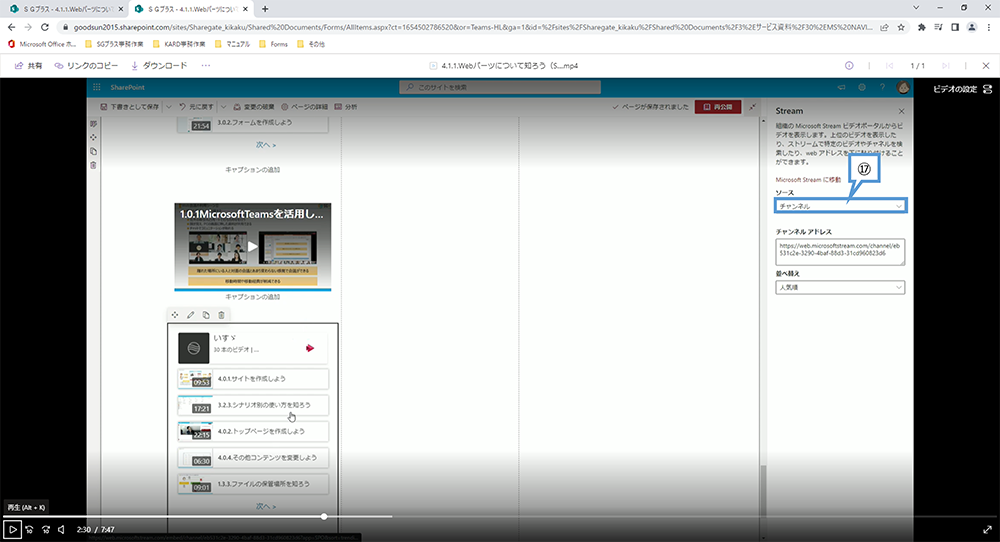
Task: Go back with the browser back arrow
Action: pos(11,27)
